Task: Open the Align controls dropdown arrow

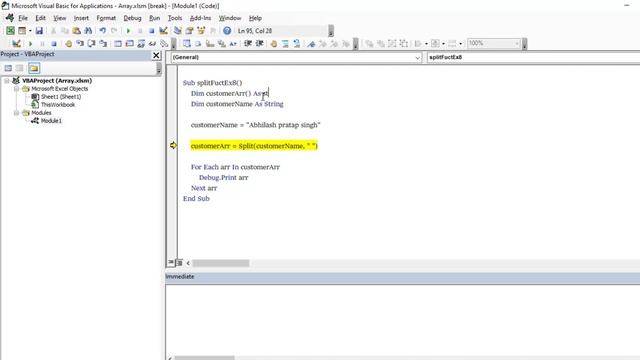Action: tap(427, 43)
